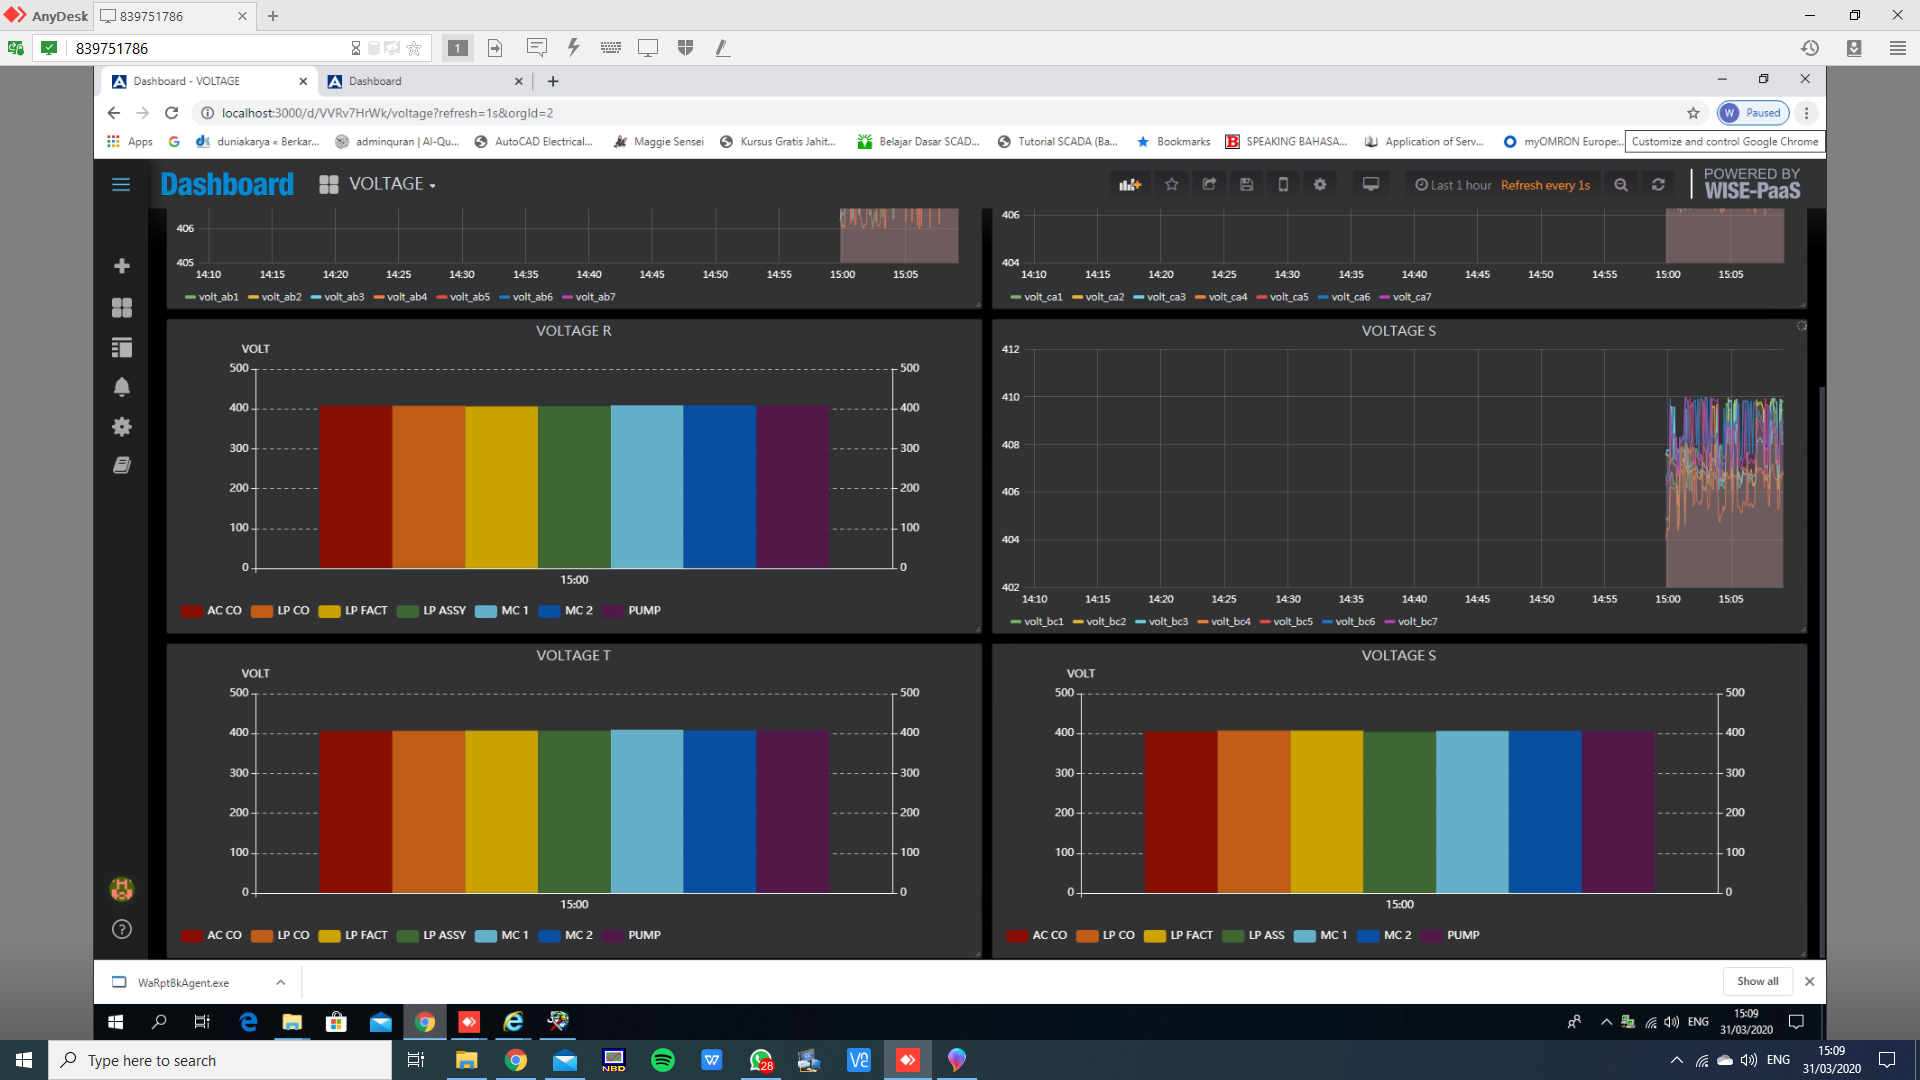Click the Paused profile button in Chrome
This screenshot has height=1080, width=1920.
[x=1753, y=113]
